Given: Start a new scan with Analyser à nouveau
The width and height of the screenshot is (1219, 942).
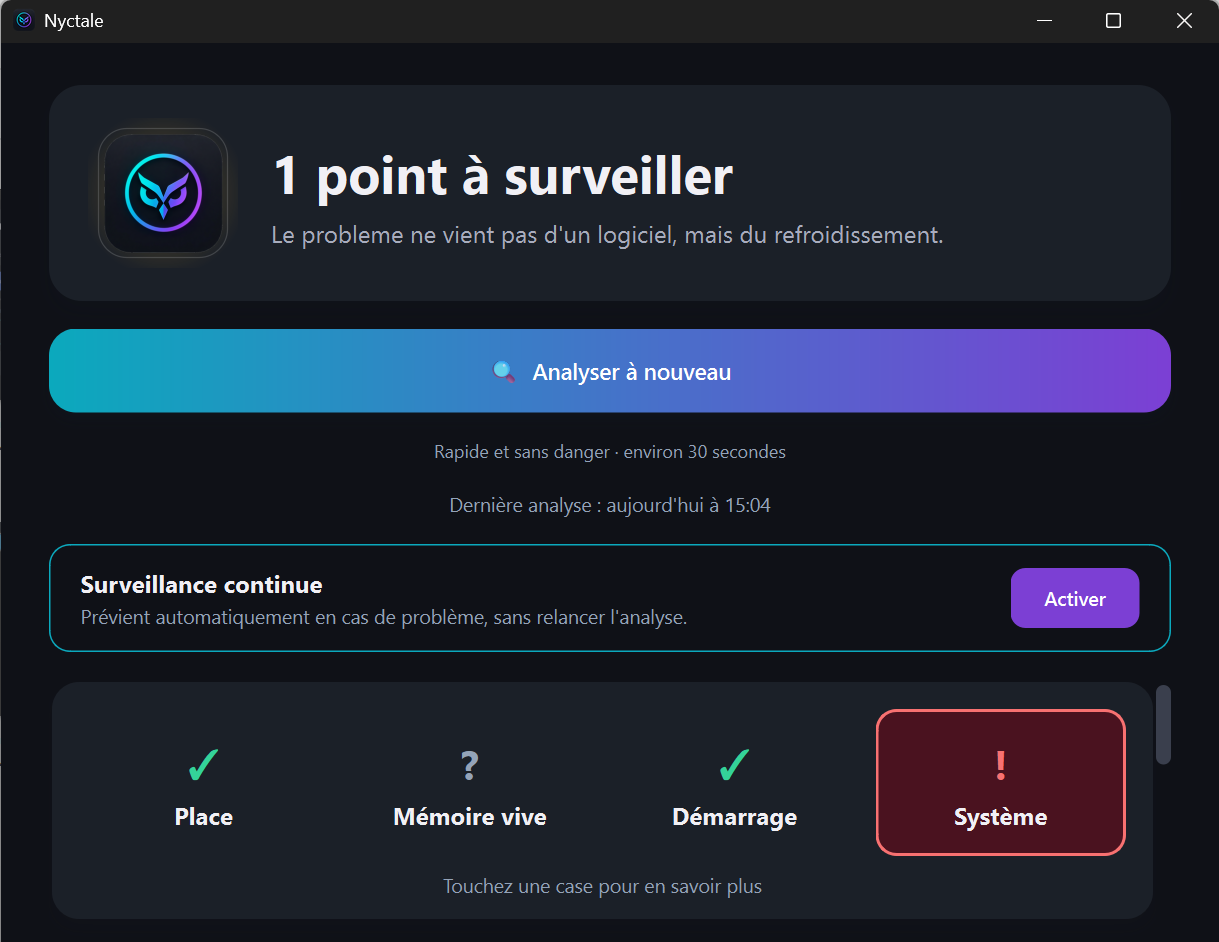Looking at the screenshot, I should [x=610, y=371].
